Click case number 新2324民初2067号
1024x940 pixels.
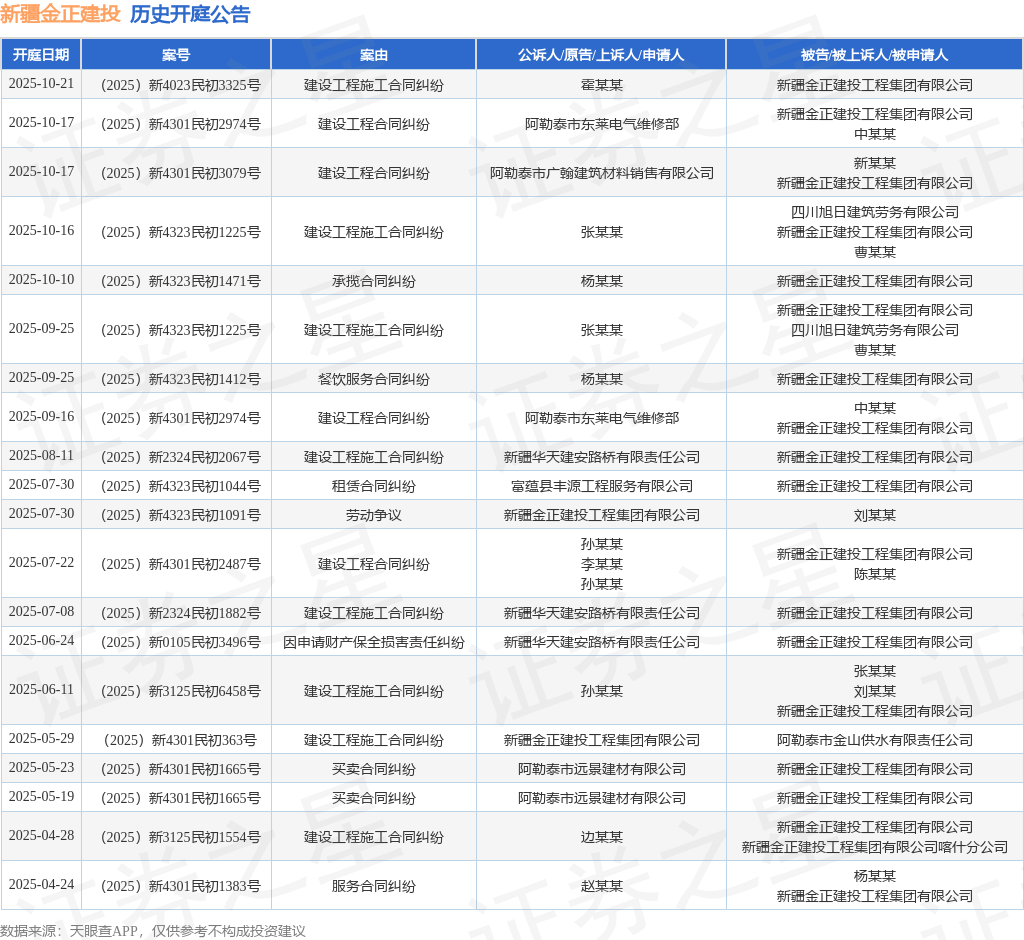click(x=181, y=457)
